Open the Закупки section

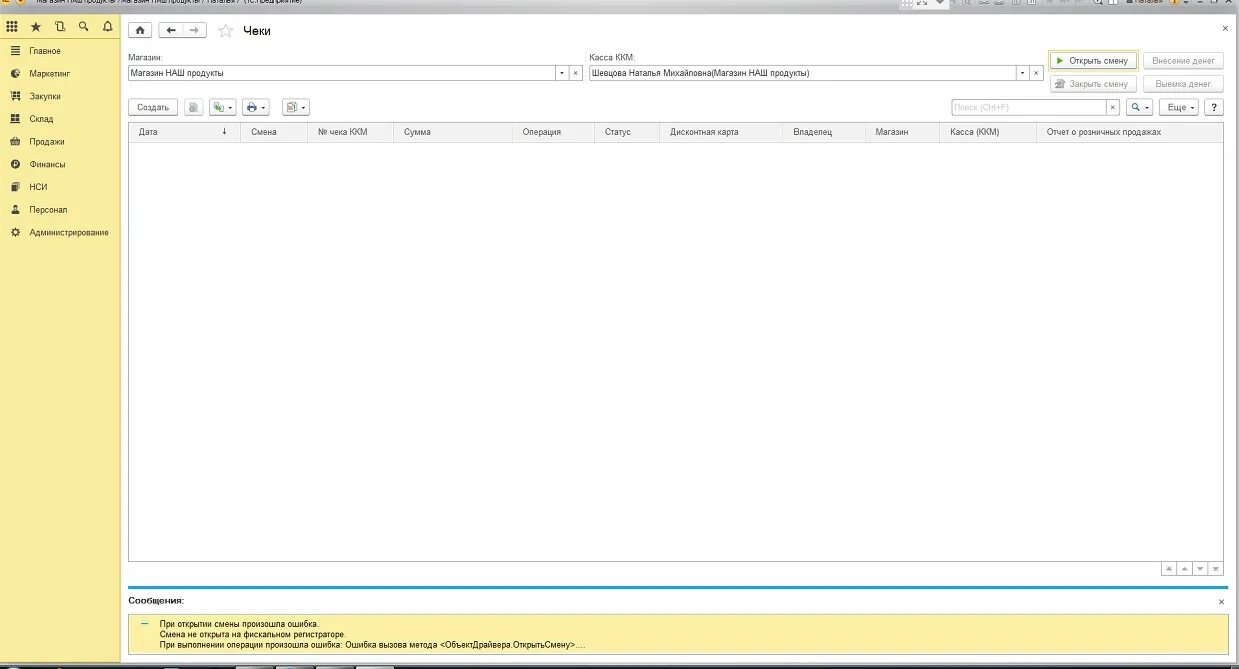click(45, 96)
